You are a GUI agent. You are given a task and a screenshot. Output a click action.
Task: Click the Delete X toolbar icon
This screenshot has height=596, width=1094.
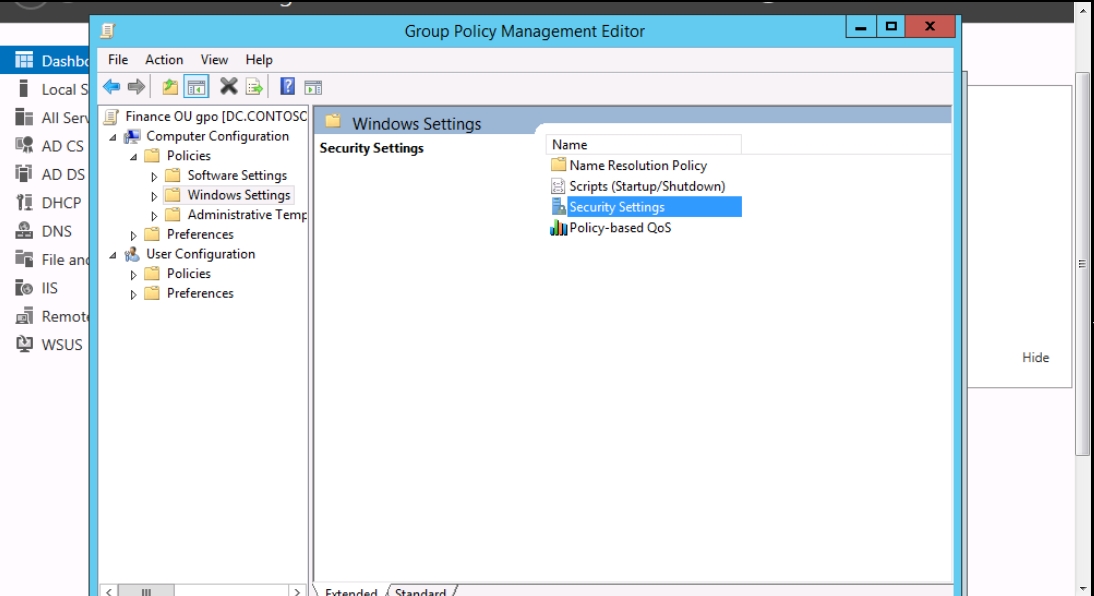[228, 87]
